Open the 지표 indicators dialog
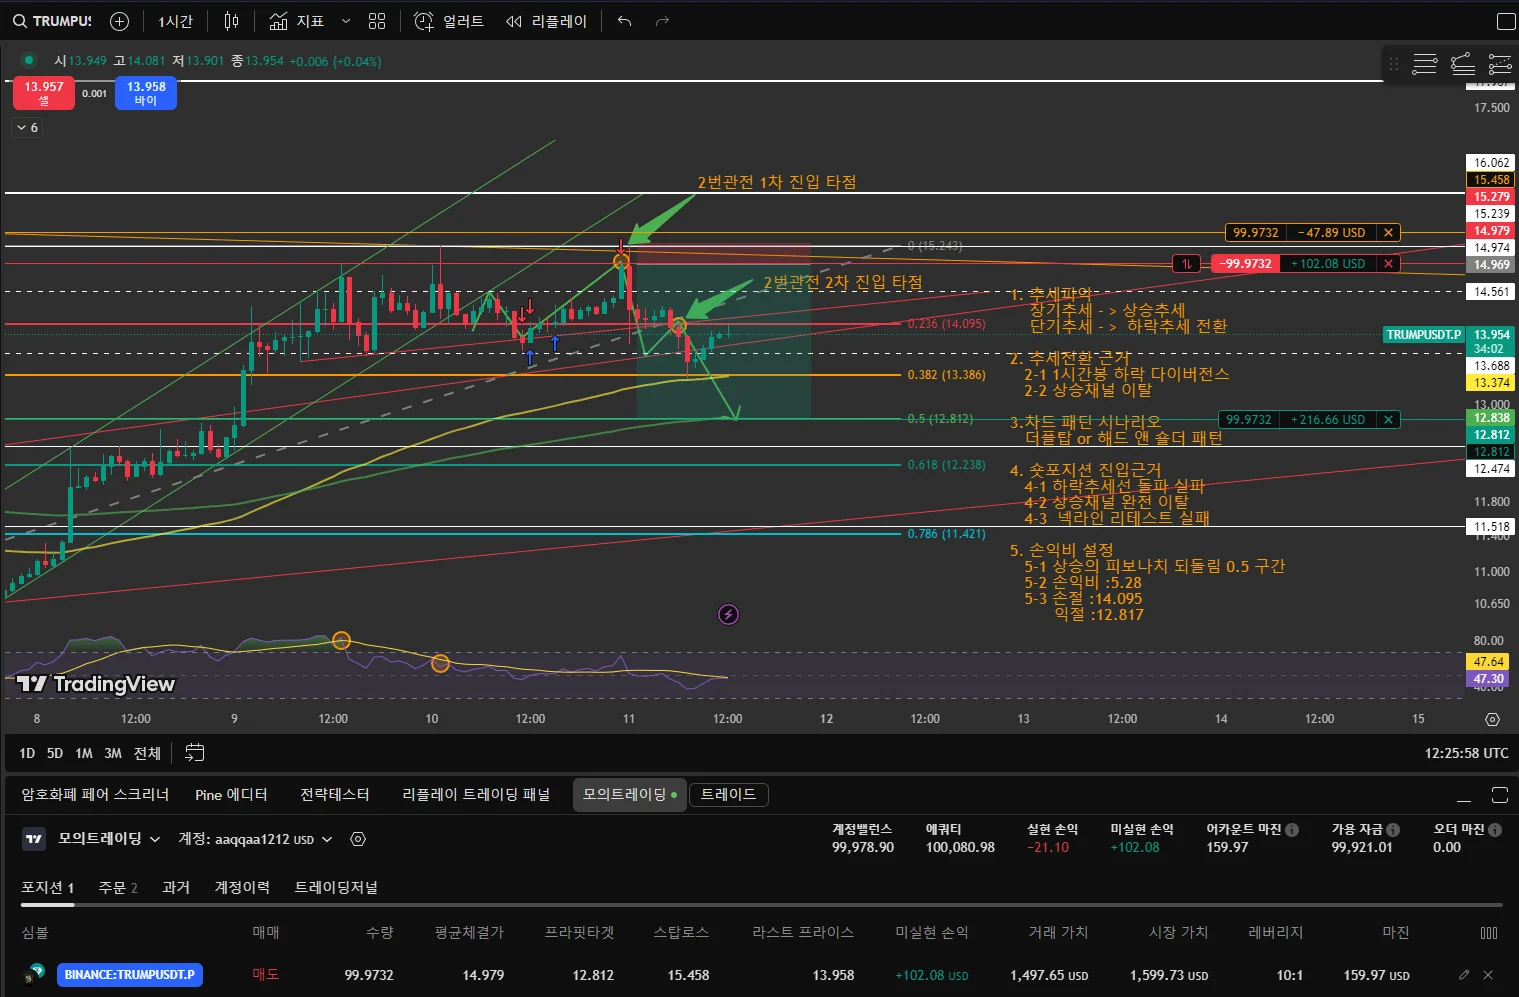 pos(297,21)
